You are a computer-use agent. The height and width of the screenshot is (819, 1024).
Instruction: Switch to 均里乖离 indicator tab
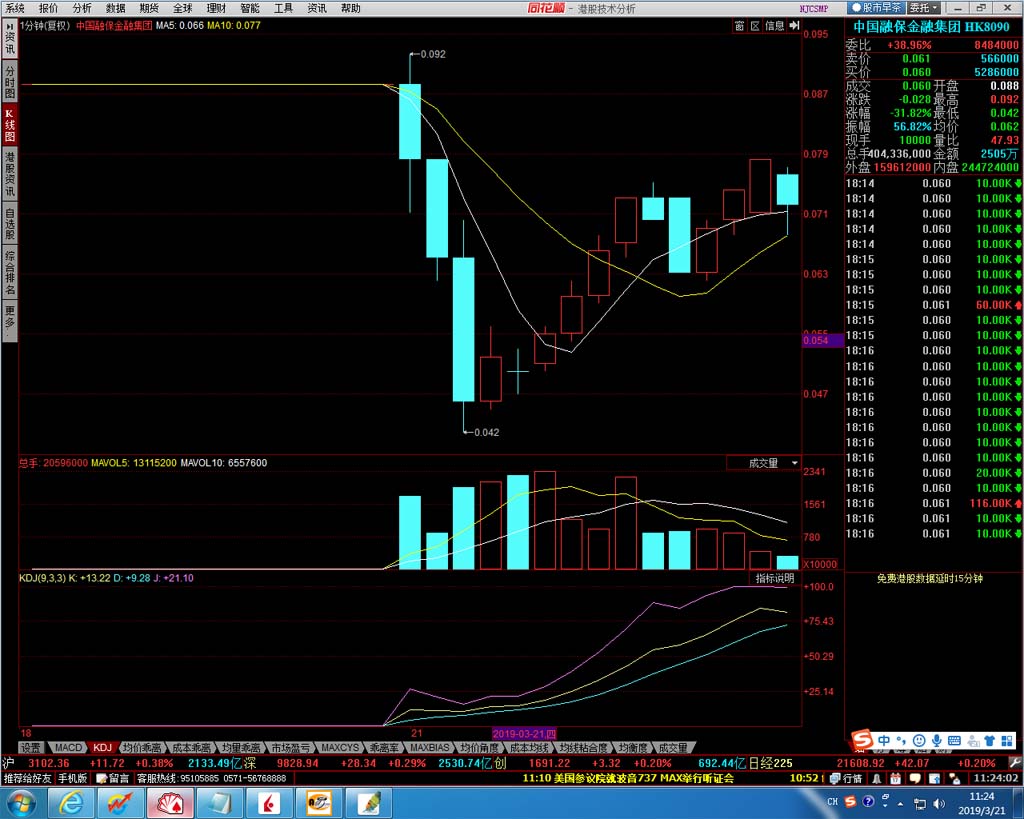pos(240,748)
